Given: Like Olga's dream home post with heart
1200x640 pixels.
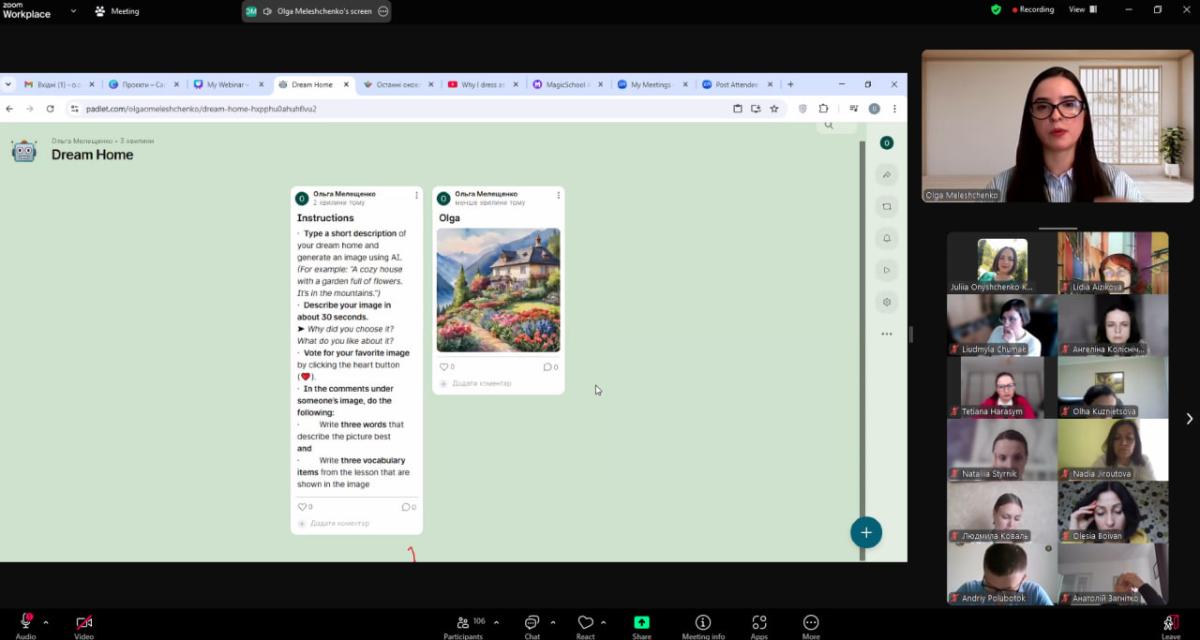Looking at the screenshot, I should click(x=444, y=367).
